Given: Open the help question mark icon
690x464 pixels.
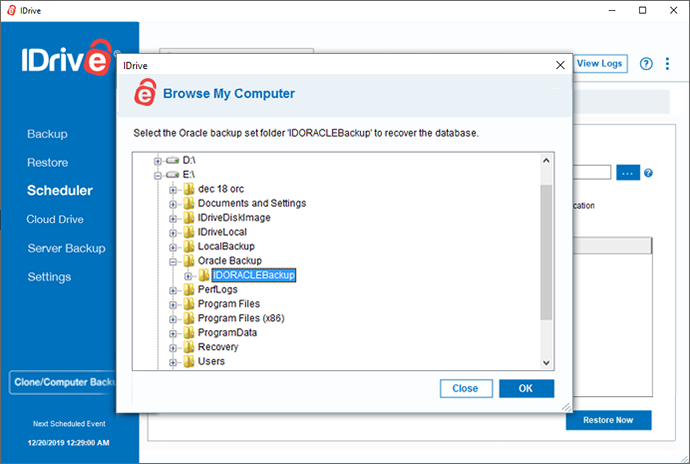Looking at the screenshot, I should [x=646, y=64].
